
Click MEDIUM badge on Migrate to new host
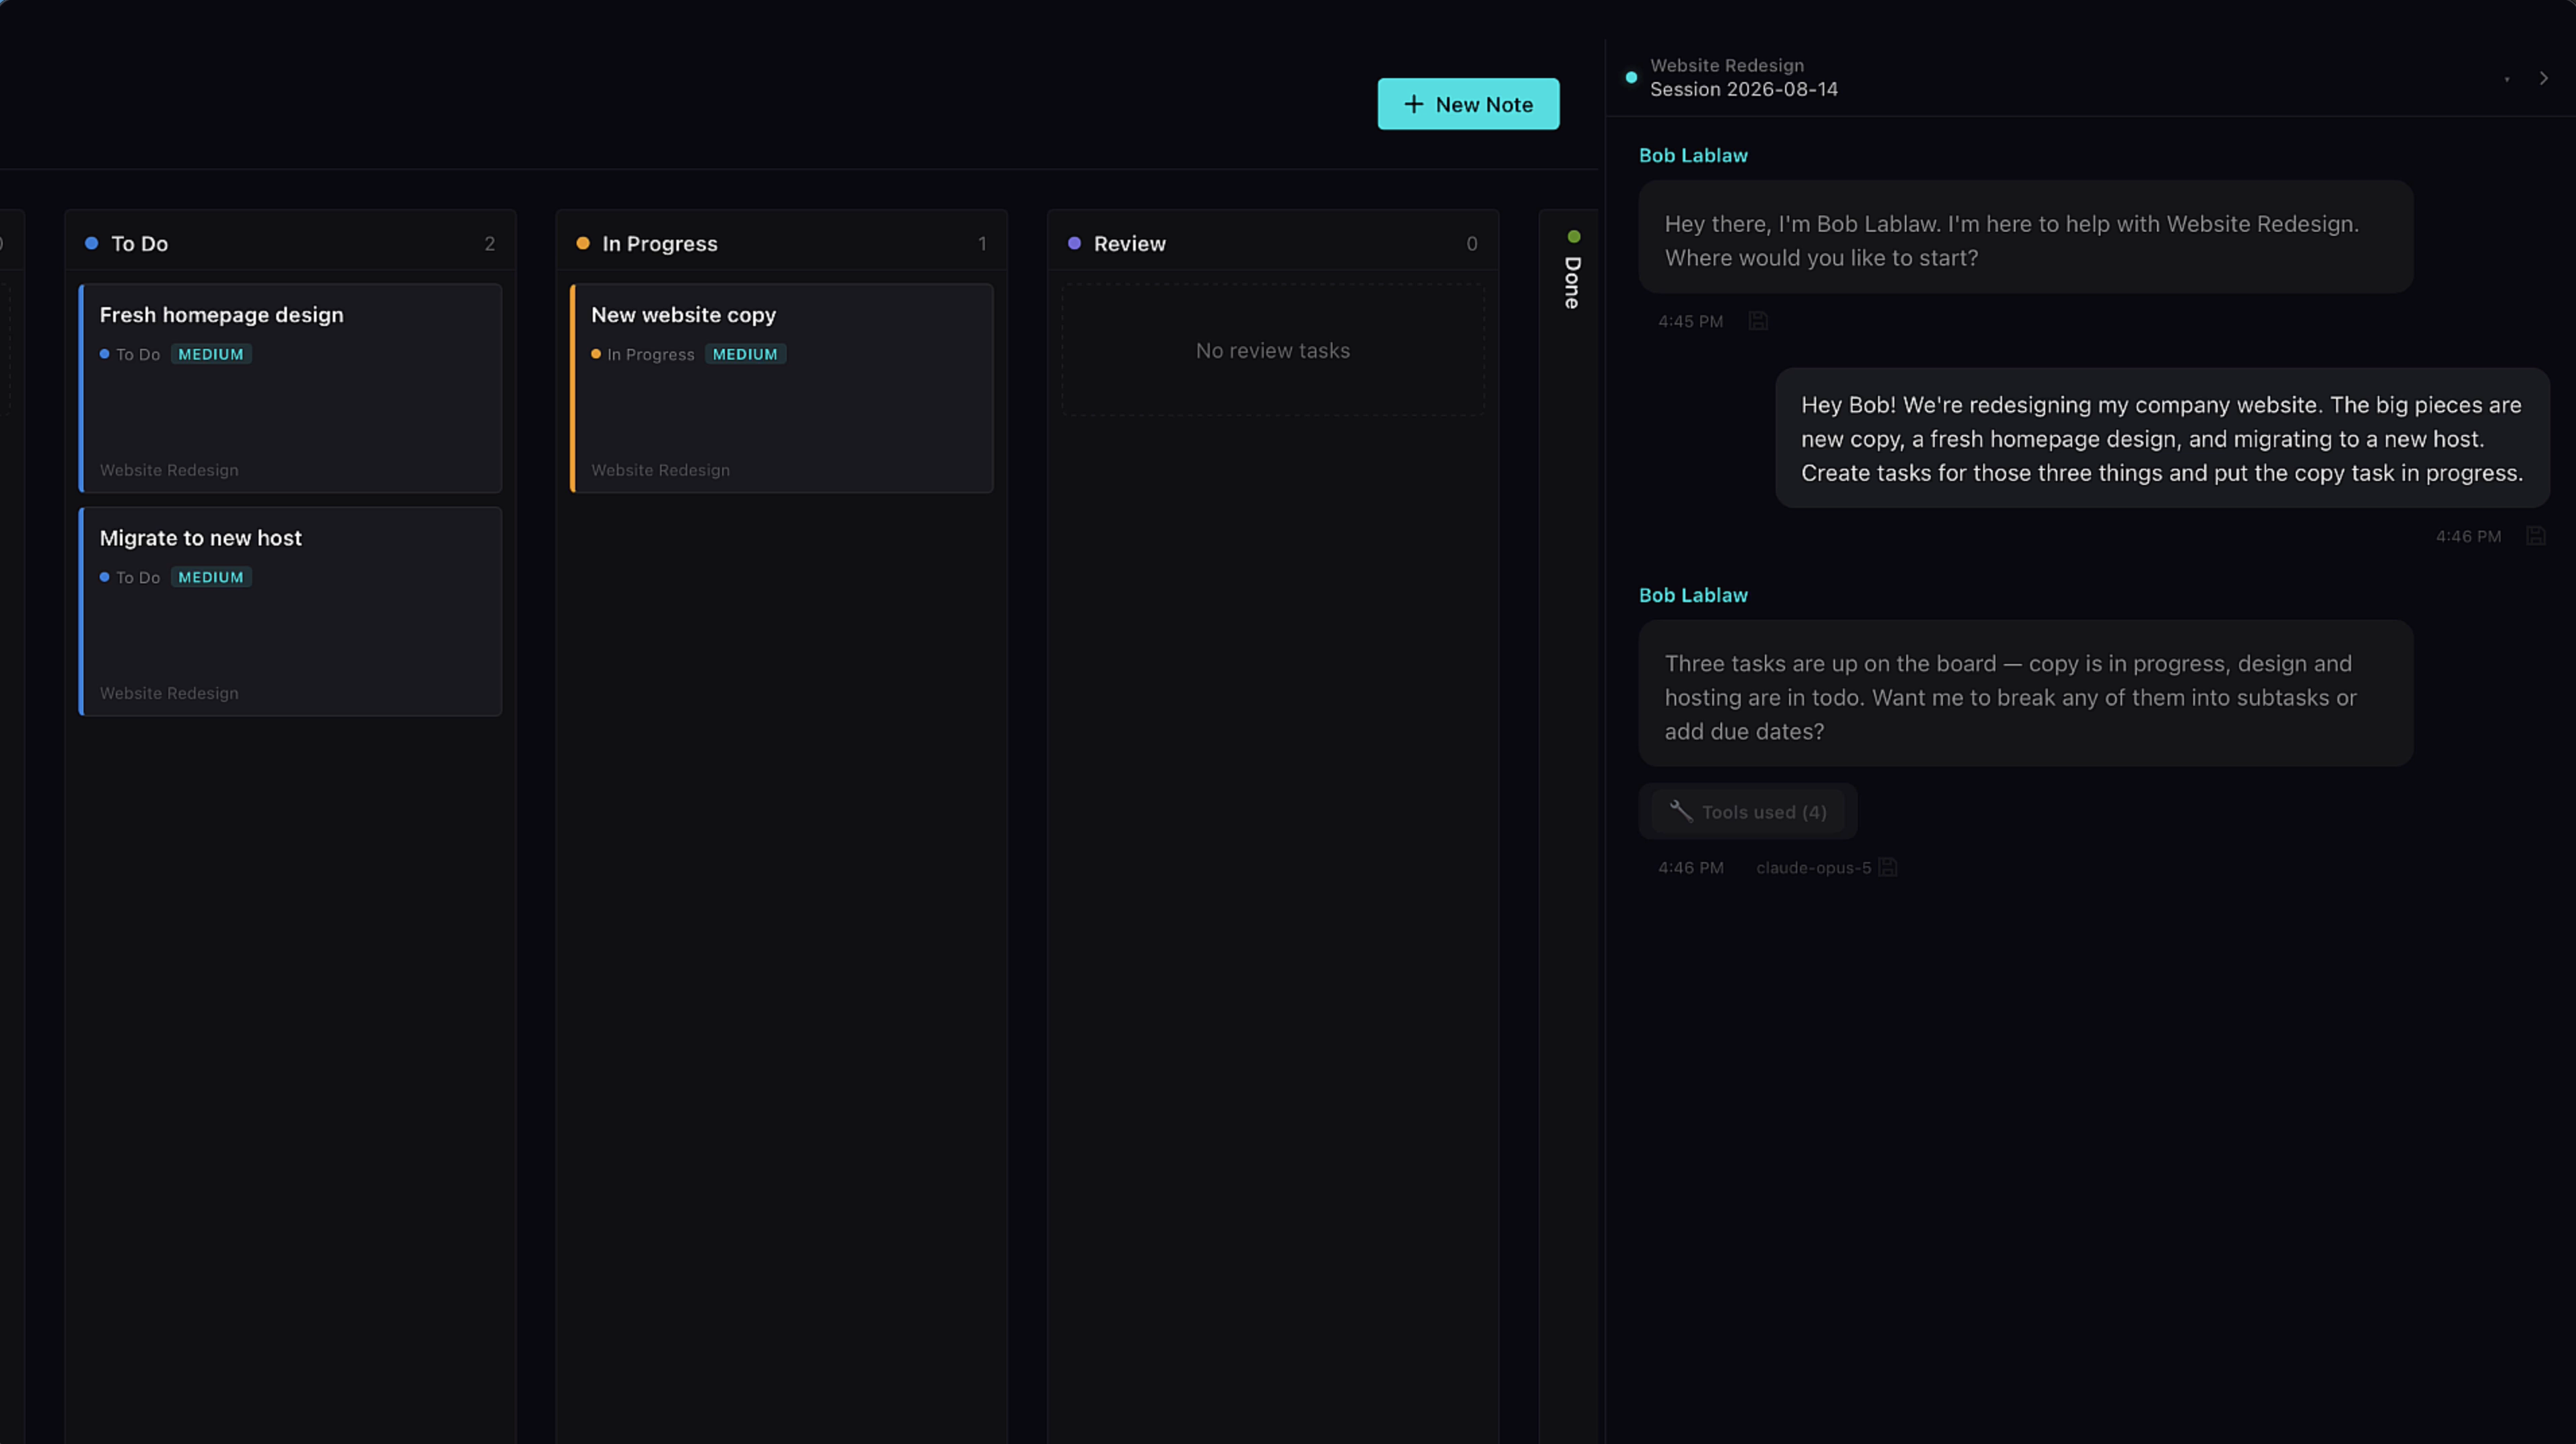click(211, 577)
